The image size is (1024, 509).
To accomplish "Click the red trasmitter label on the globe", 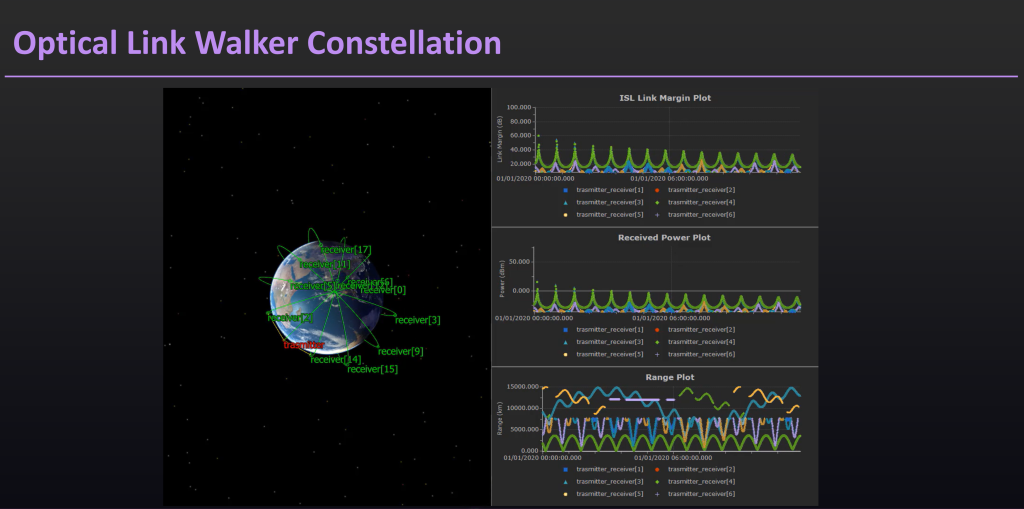I will click(302, 345).
